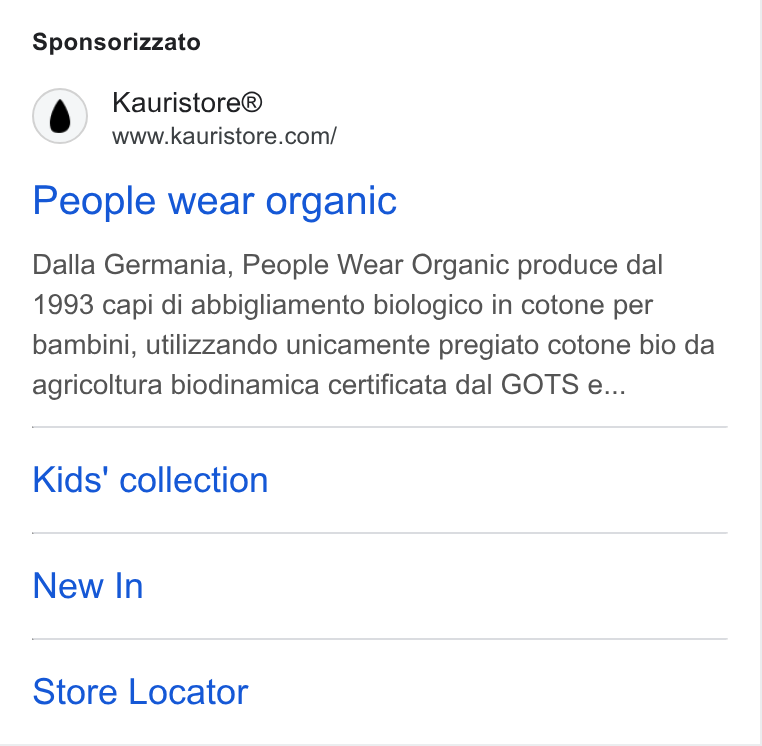Click the word bambini in the description

click(x=85, y=345)
